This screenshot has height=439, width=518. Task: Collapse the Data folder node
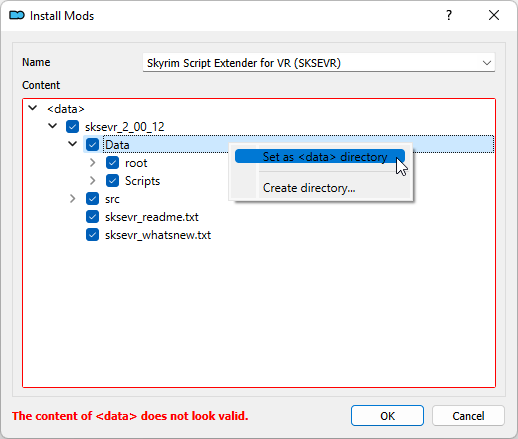pyautogui.click(x=73, y=144)
